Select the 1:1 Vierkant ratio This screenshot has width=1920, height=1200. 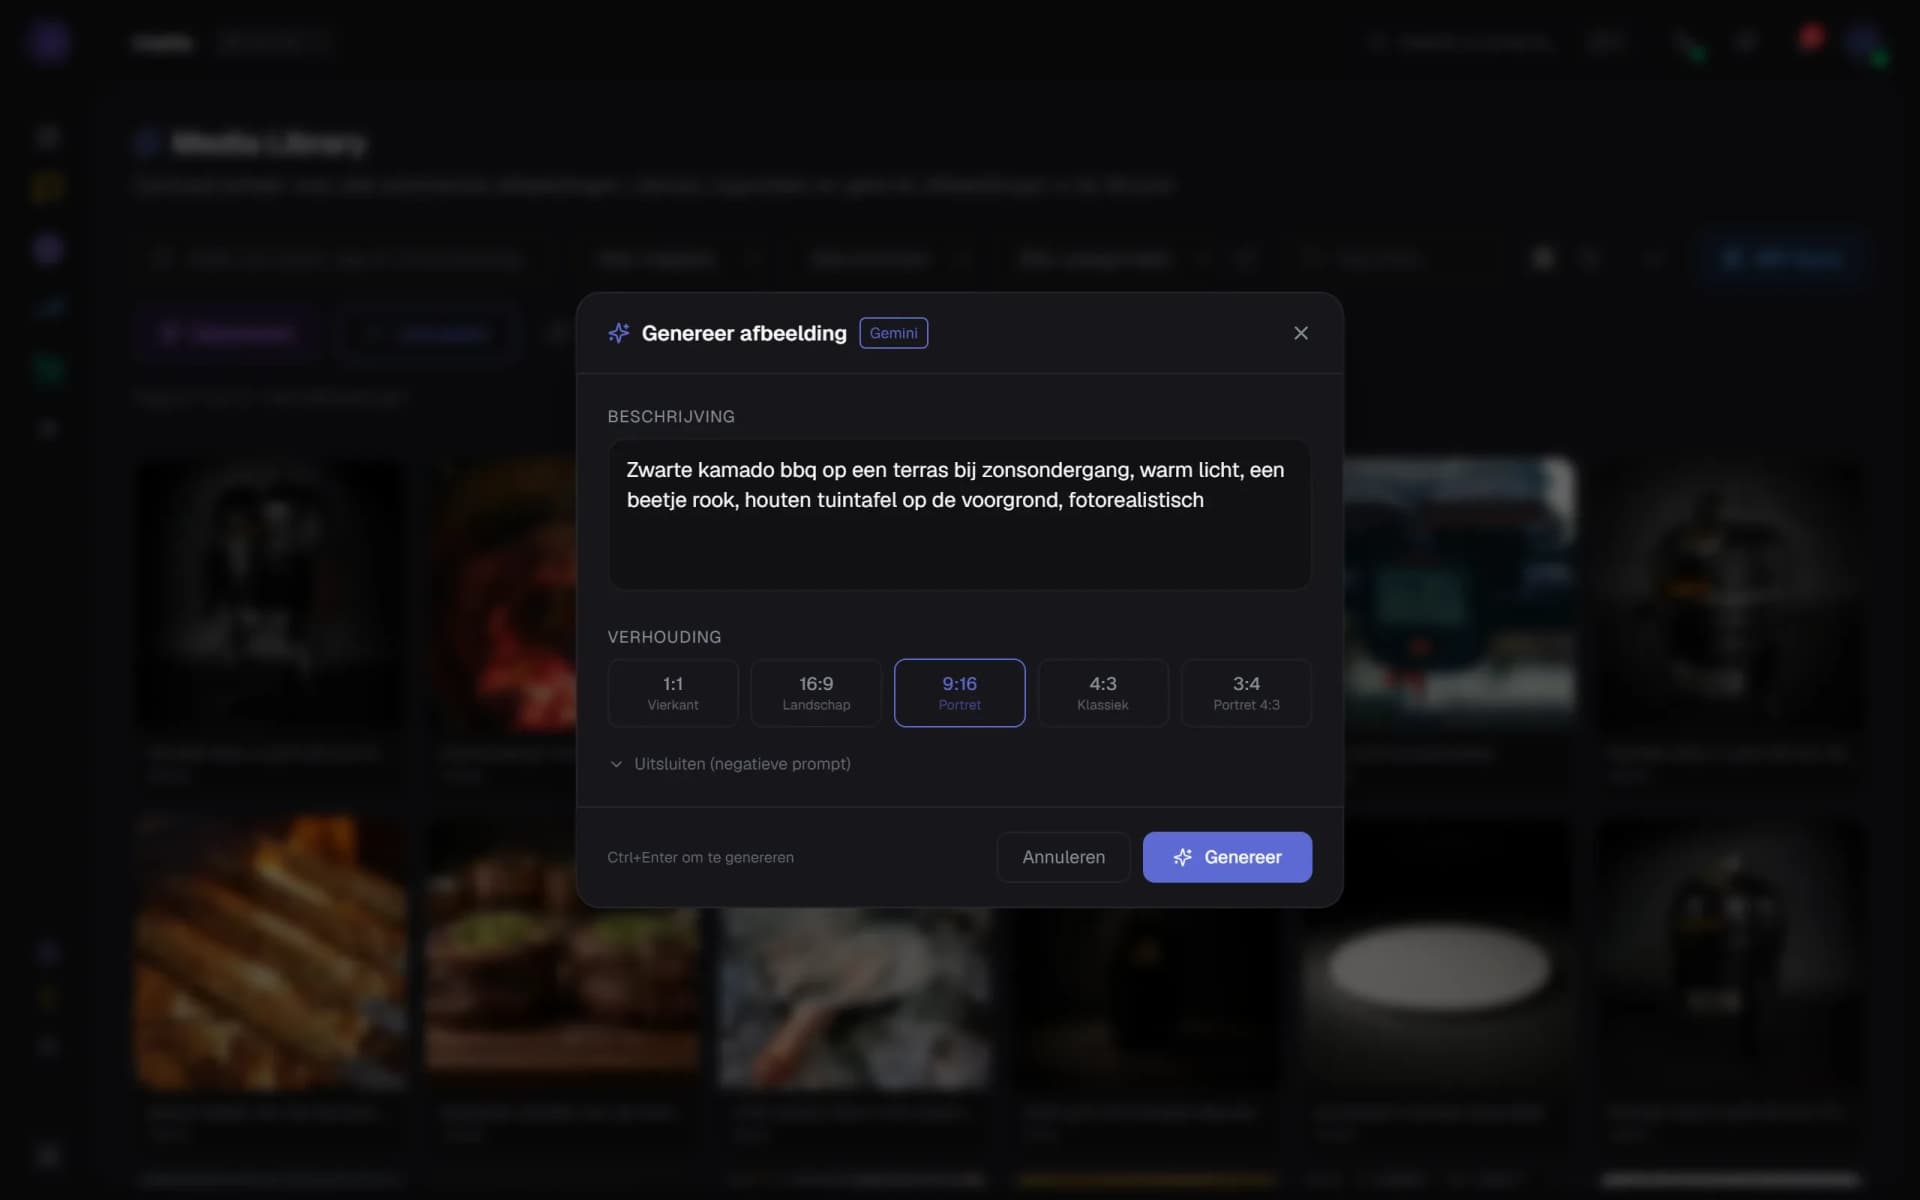673,693
